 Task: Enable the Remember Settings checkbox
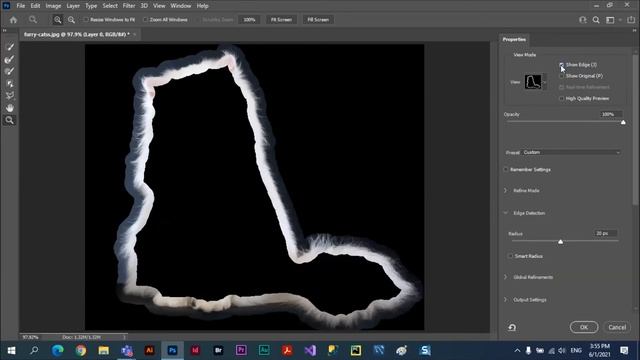506,169
